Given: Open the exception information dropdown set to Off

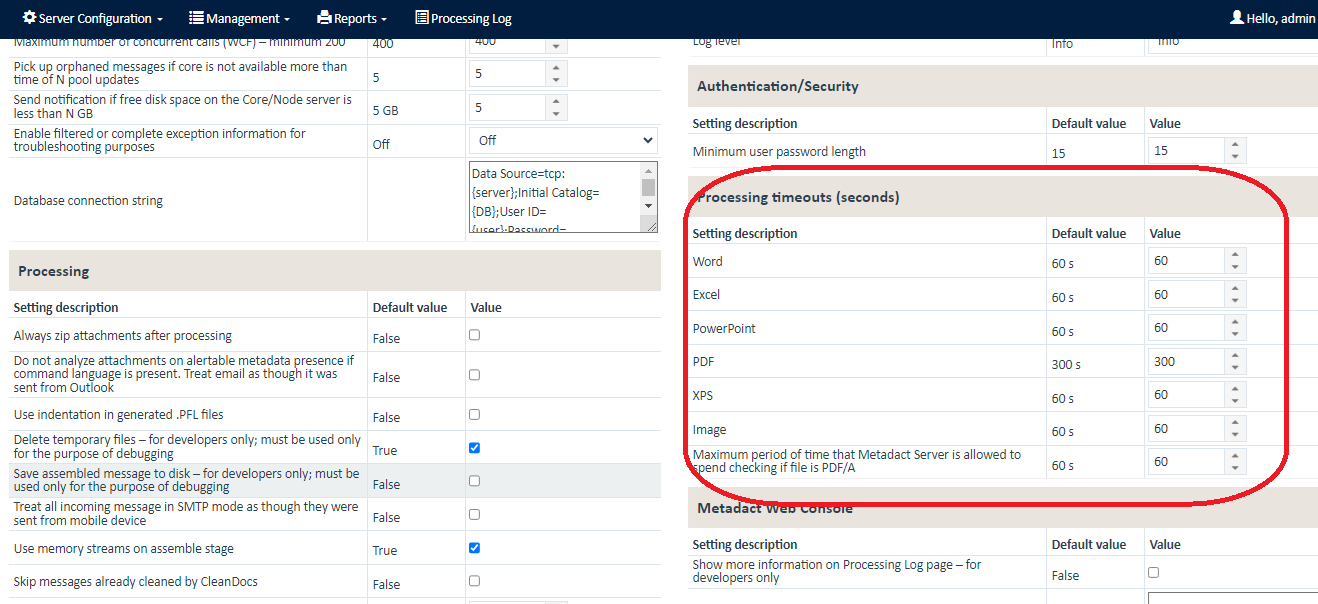Looking at the screenshot, I should click(x=563, y=141).
